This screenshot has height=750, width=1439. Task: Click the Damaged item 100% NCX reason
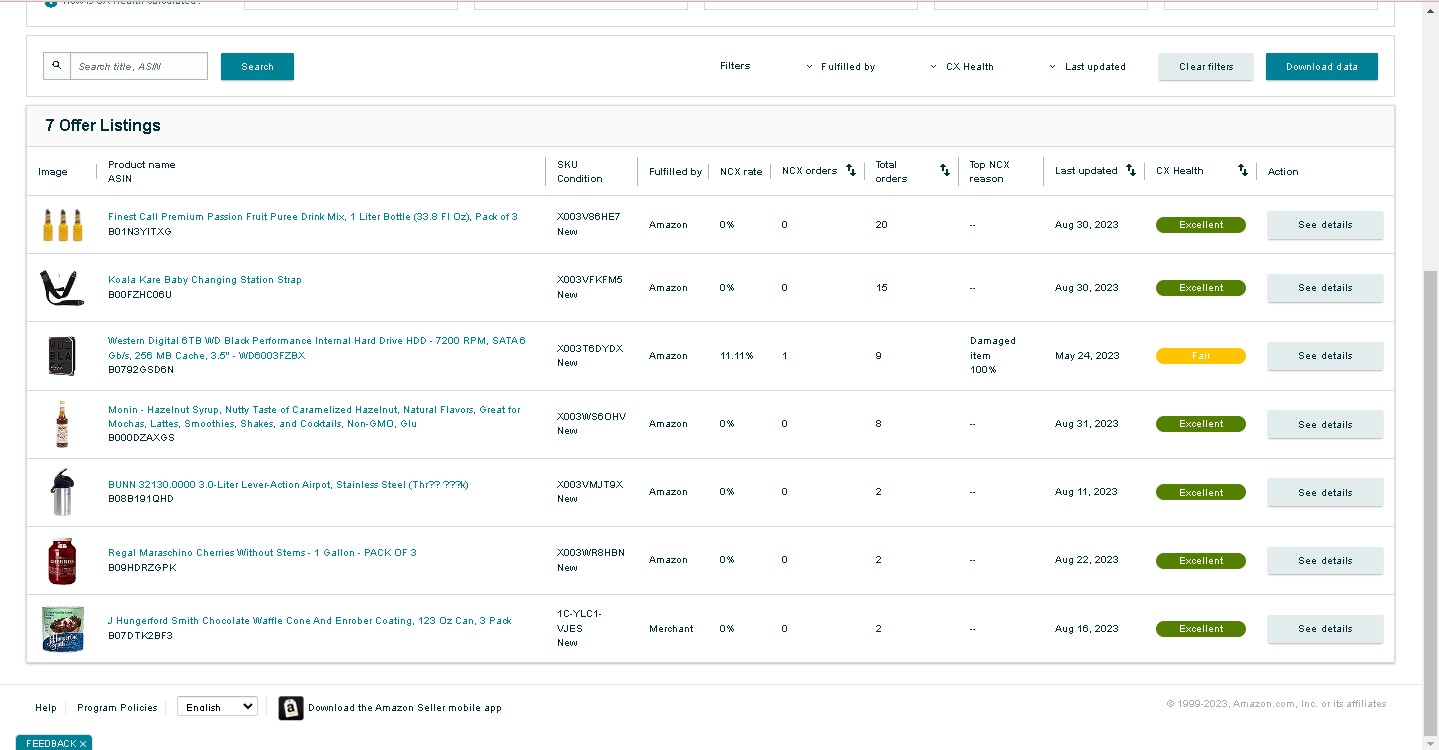993,356
